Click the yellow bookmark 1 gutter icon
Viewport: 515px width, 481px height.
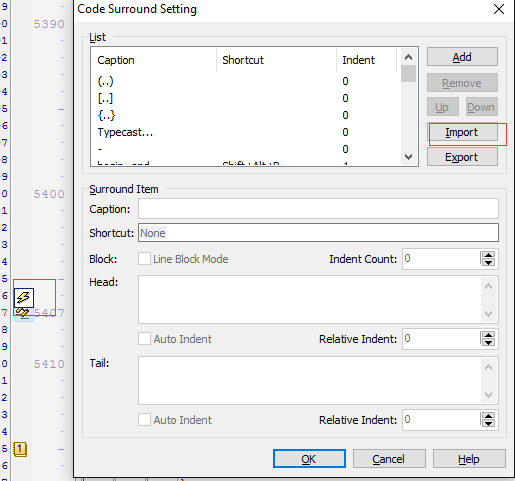pos(20,449)
